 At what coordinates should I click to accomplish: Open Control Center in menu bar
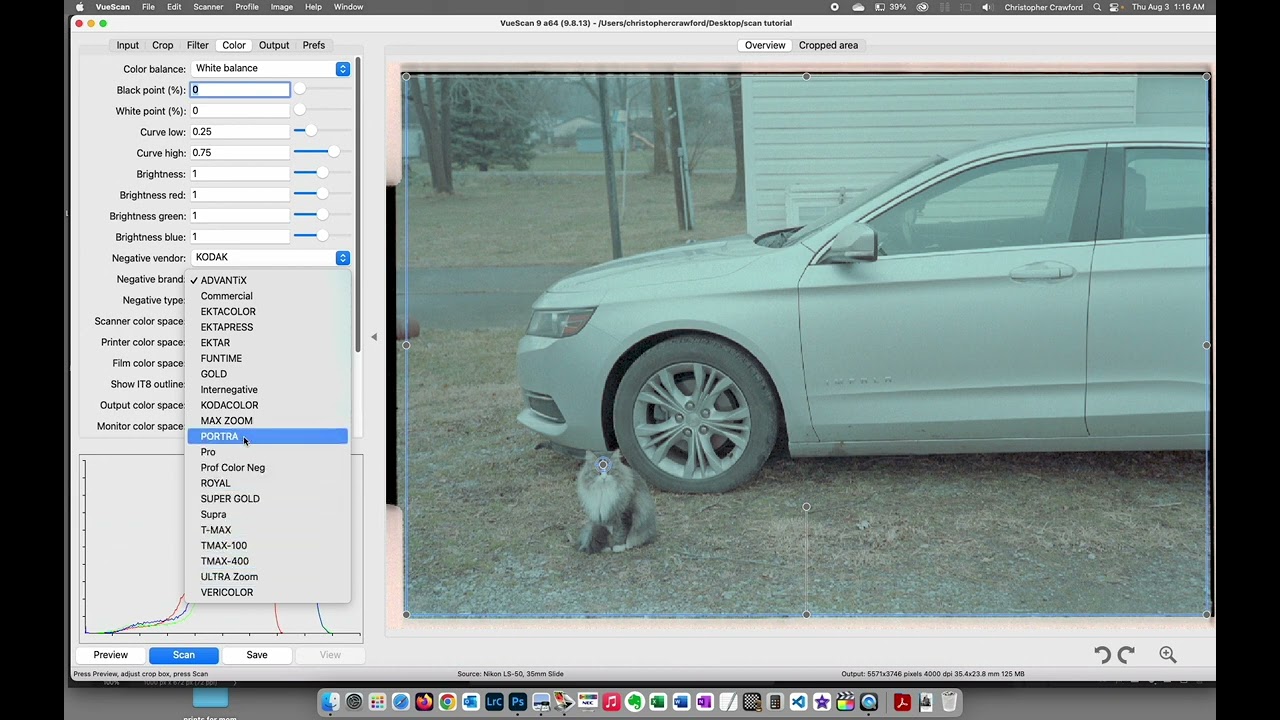pyautogui.click(x=1115, y=7)
